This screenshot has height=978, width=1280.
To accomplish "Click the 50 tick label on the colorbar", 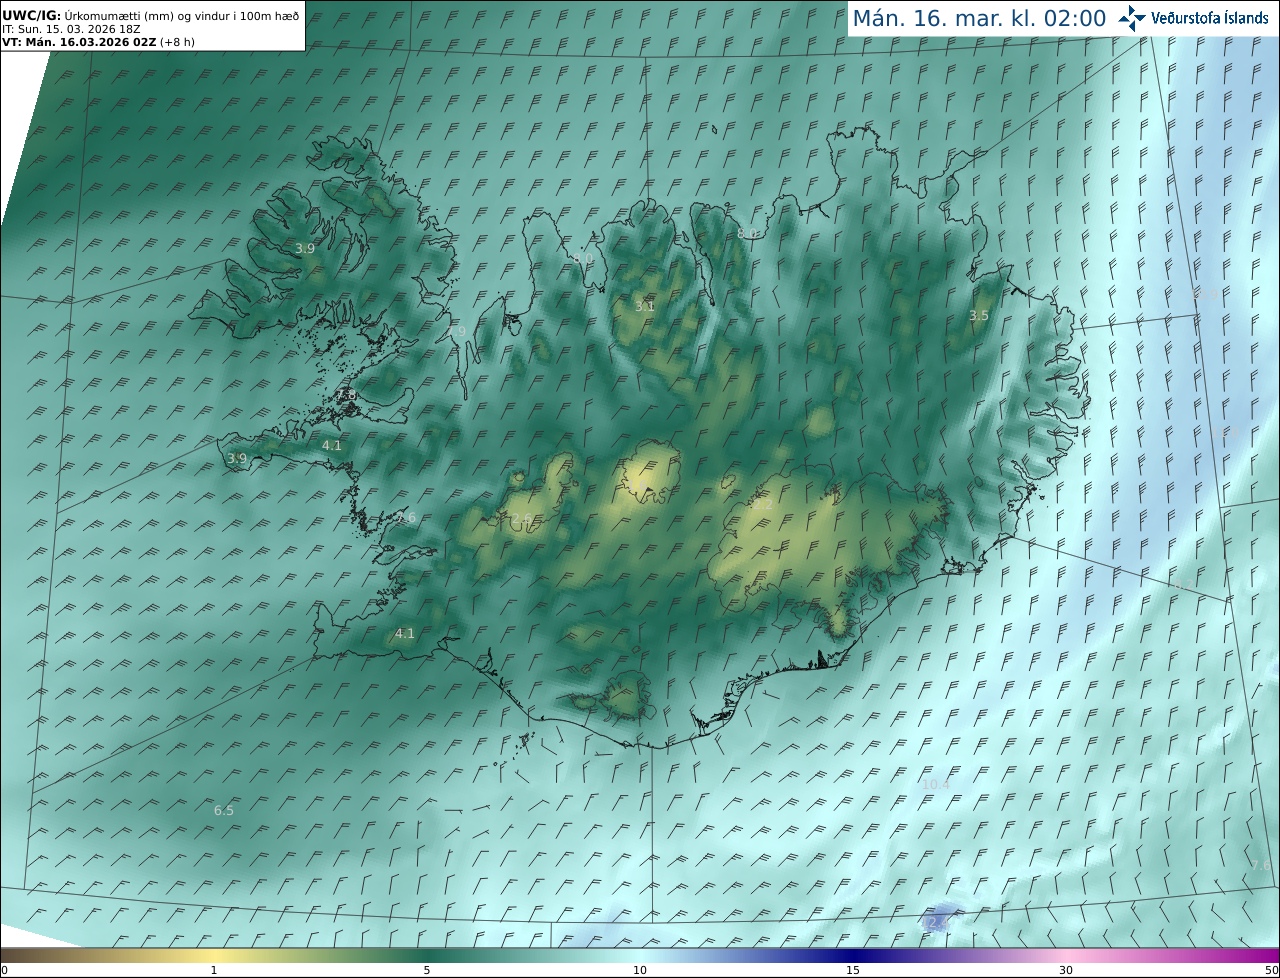I will [x=1271, y=970].
